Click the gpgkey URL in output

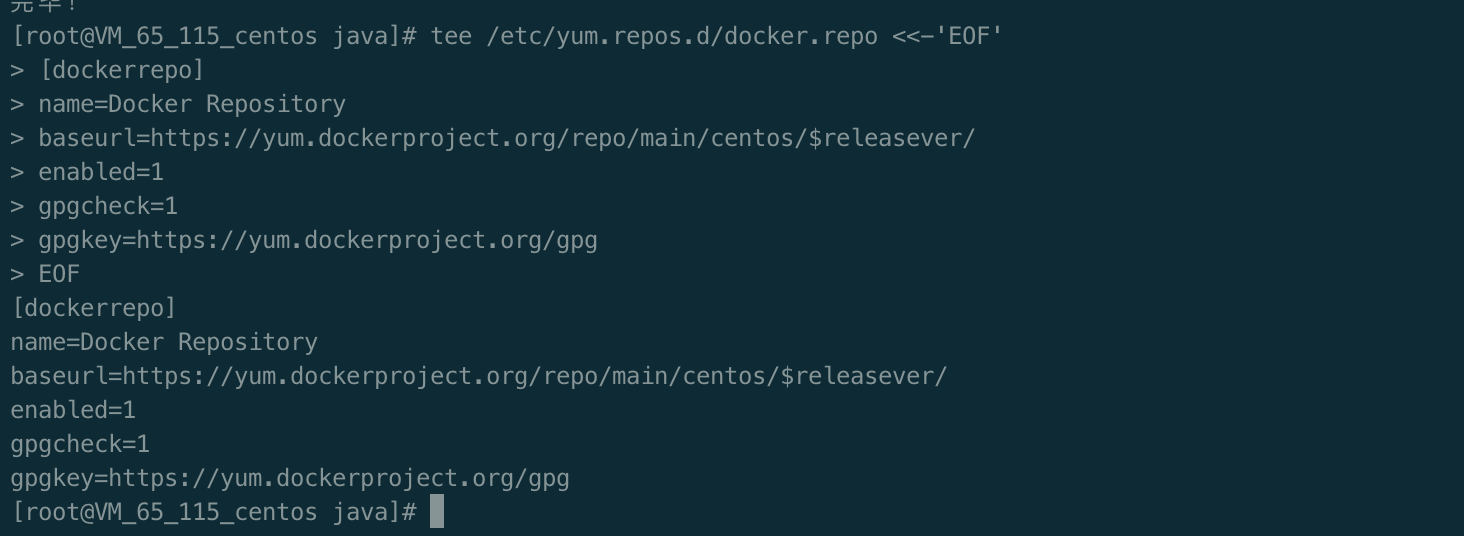tap(339, 479)
